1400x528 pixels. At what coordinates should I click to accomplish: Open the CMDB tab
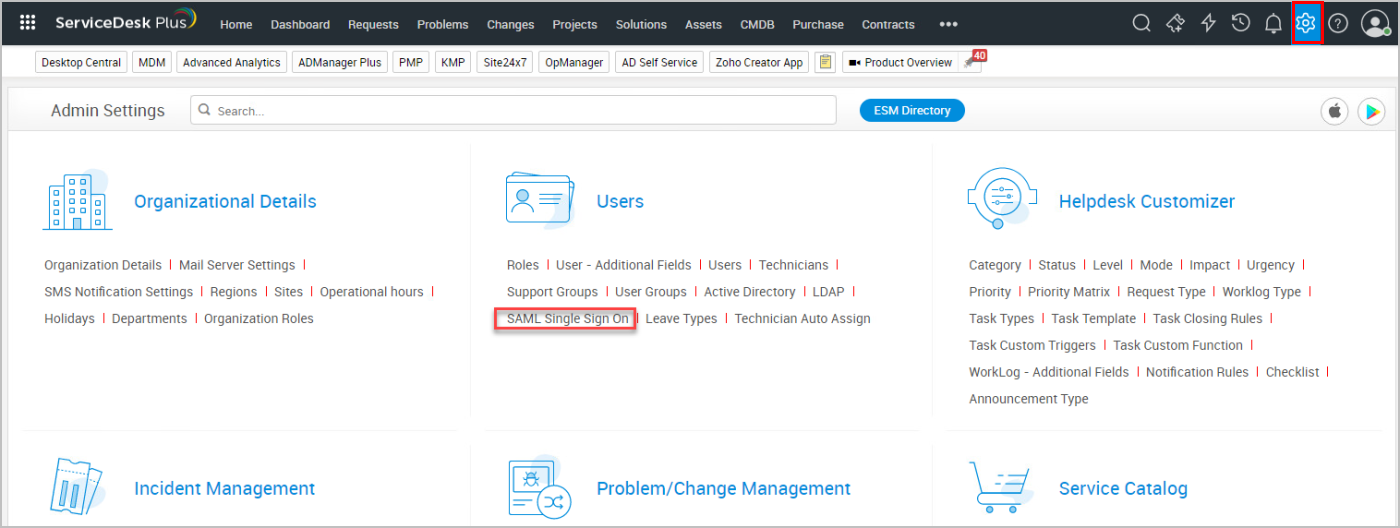point(757,24)
